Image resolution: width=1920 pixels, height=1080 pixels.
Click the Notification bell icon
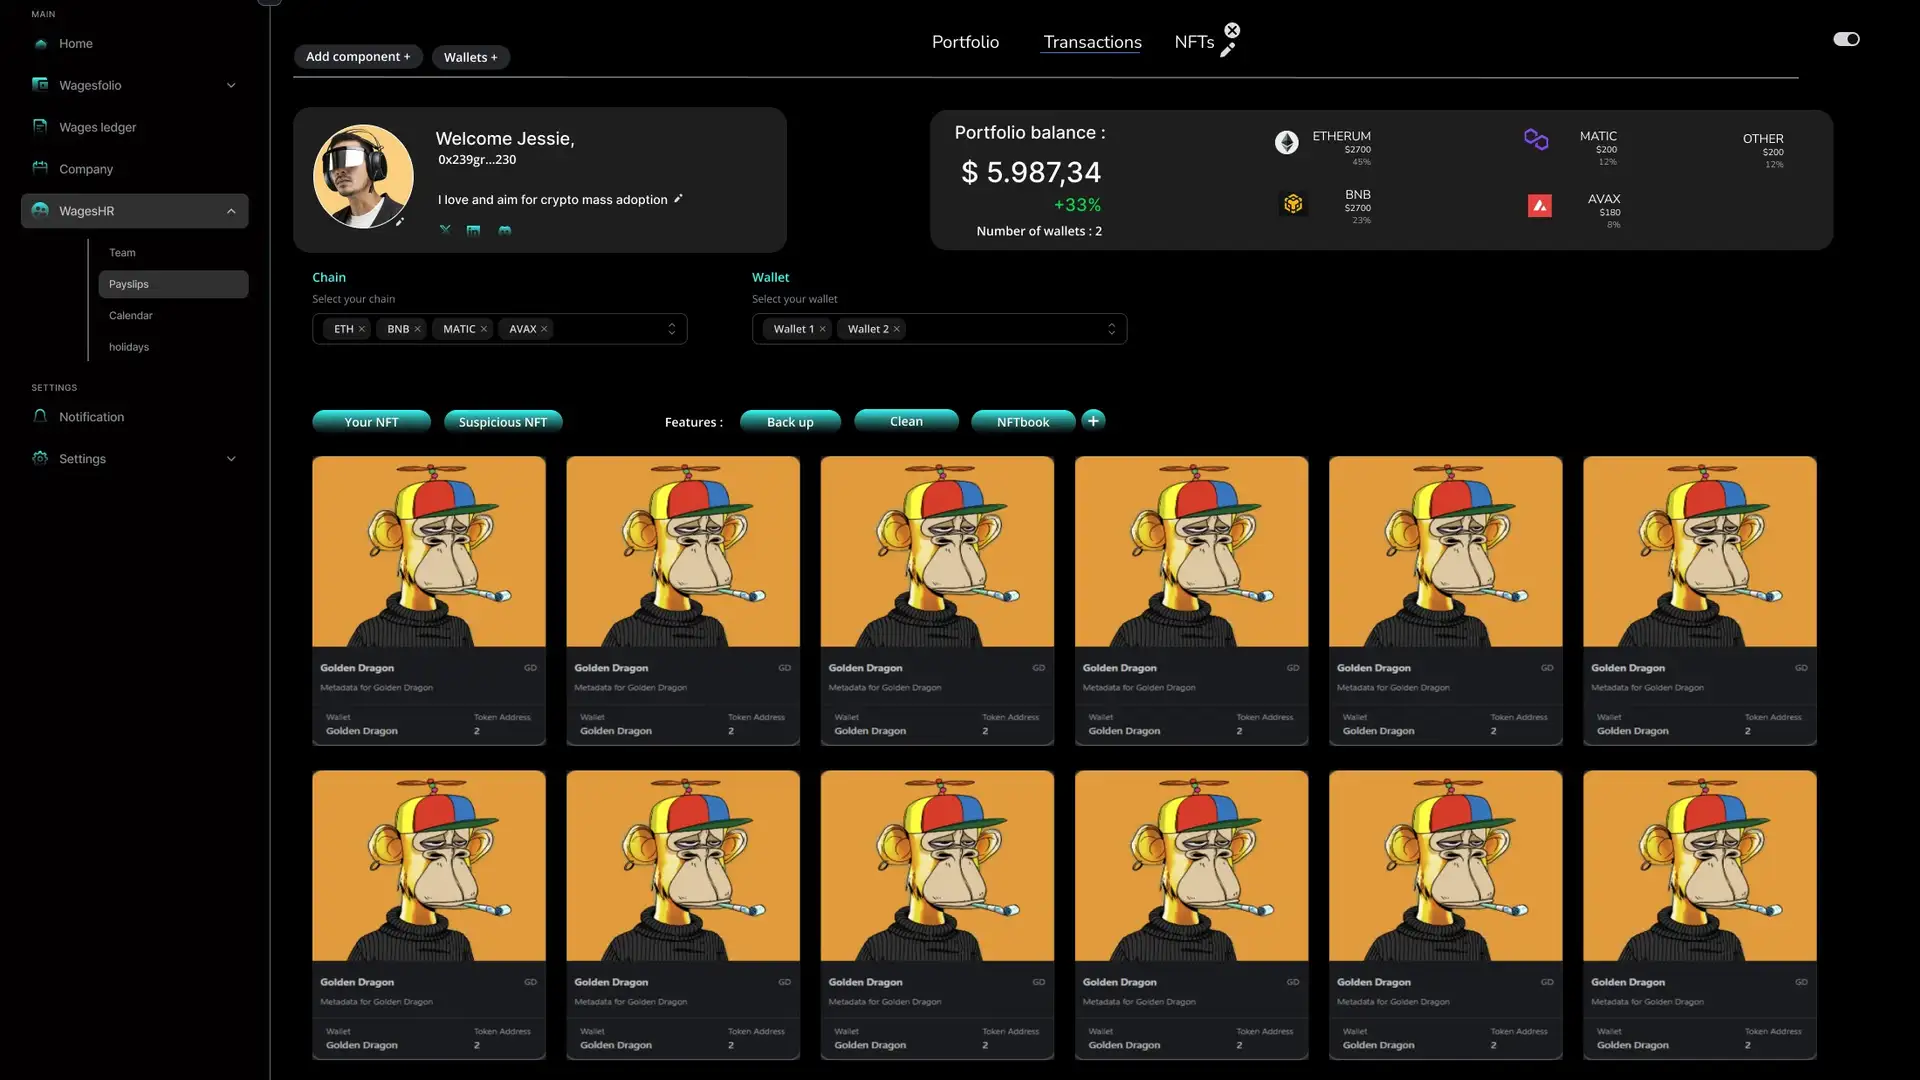(x=40, y=416)
